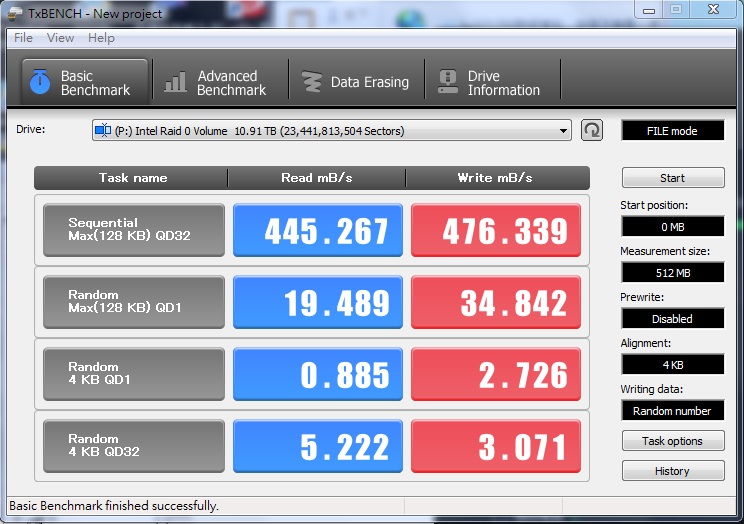Open the View menu

(x=60, y=38)
